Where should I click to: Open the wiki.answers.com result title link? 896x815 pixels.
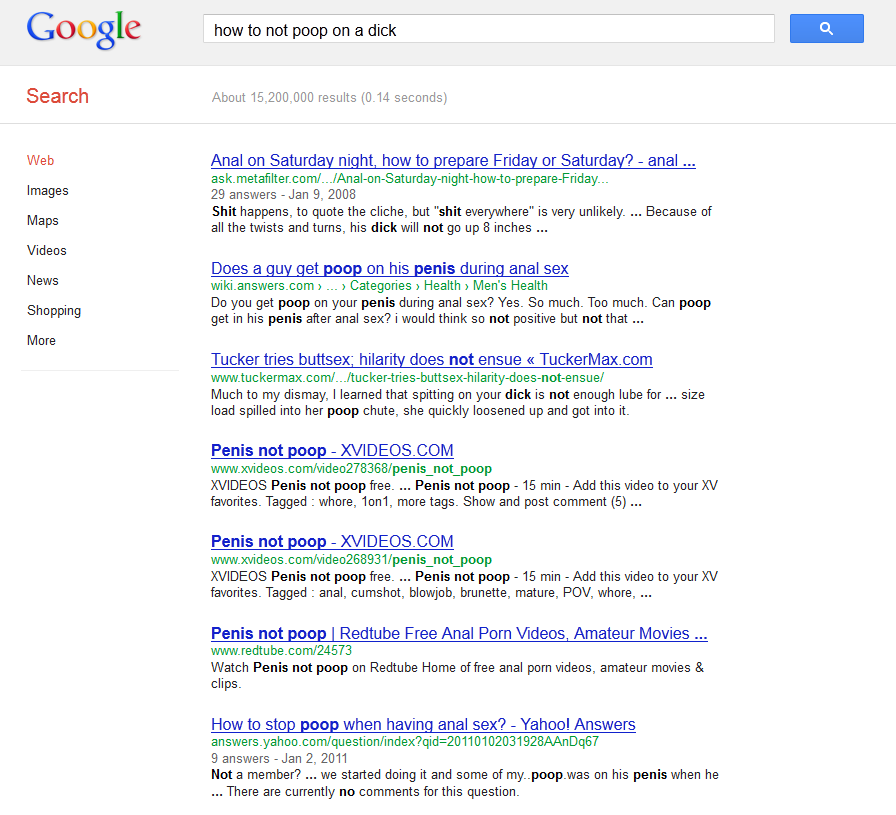[x=390, y=269]
